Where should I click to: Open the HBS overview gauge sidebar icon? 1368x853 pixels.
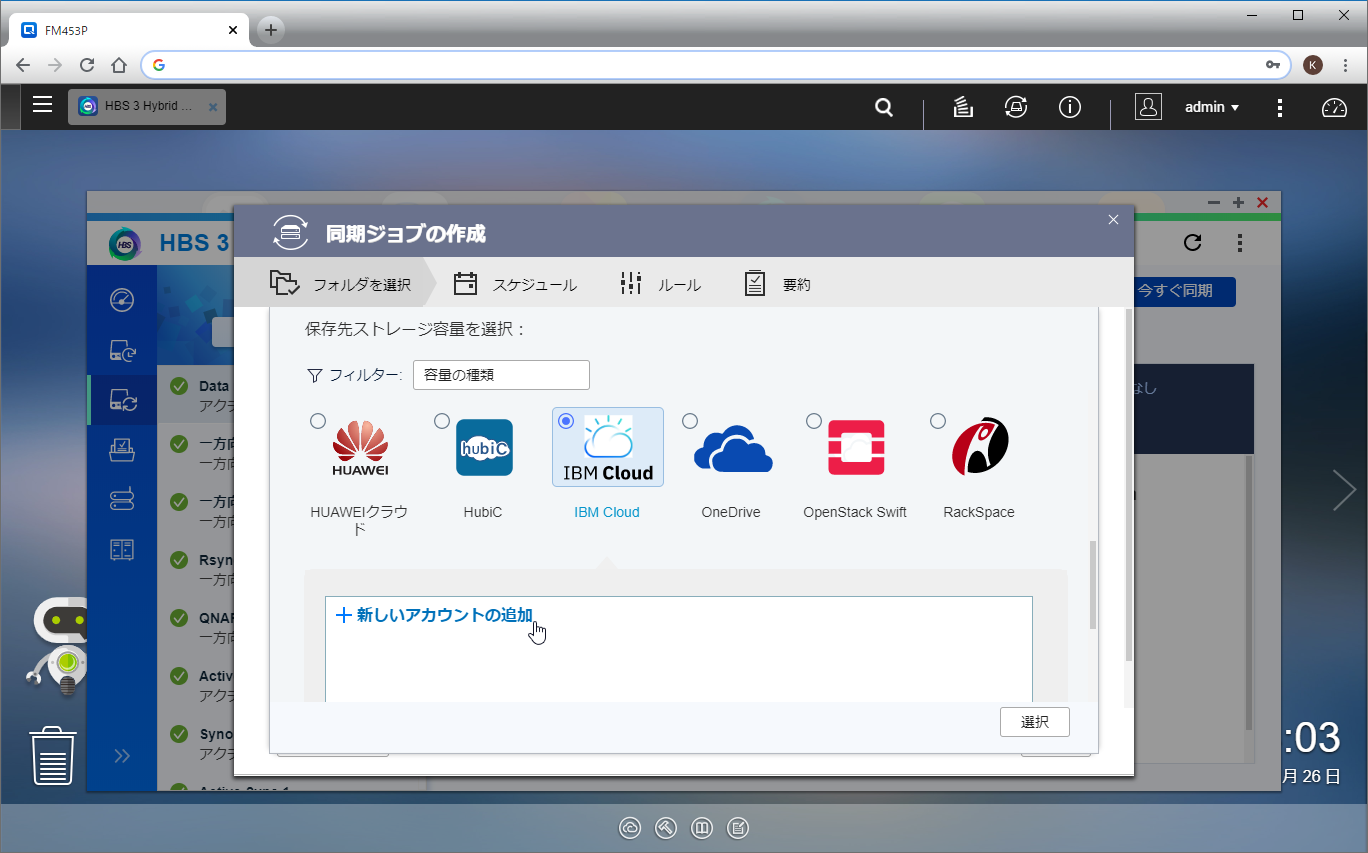click(x=122, y=300)
